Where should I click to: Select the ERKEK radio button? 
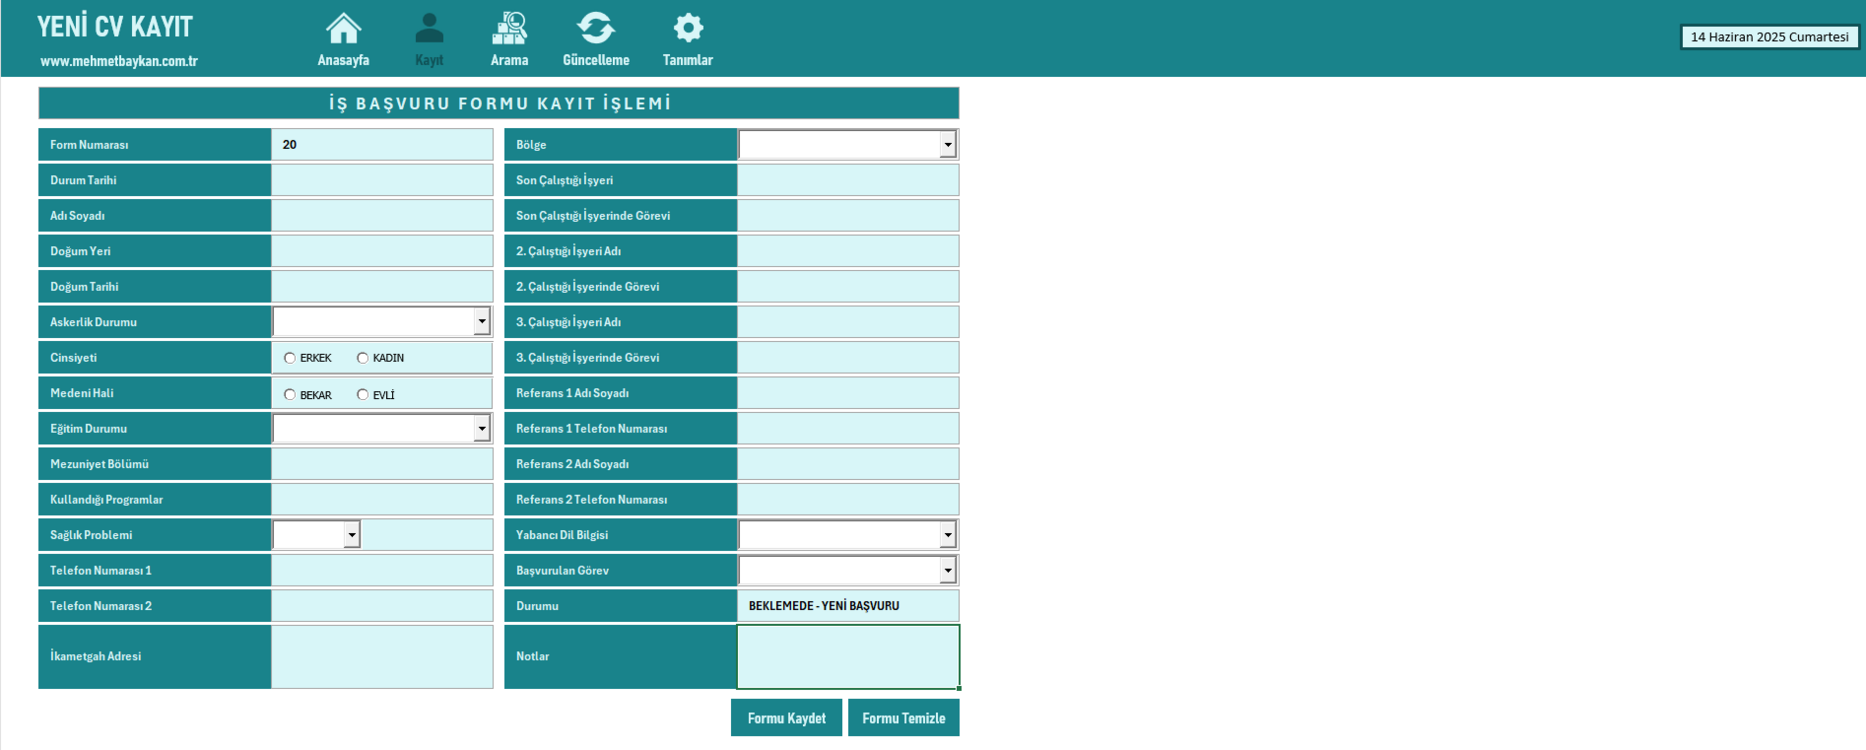[x=290, y=358]
